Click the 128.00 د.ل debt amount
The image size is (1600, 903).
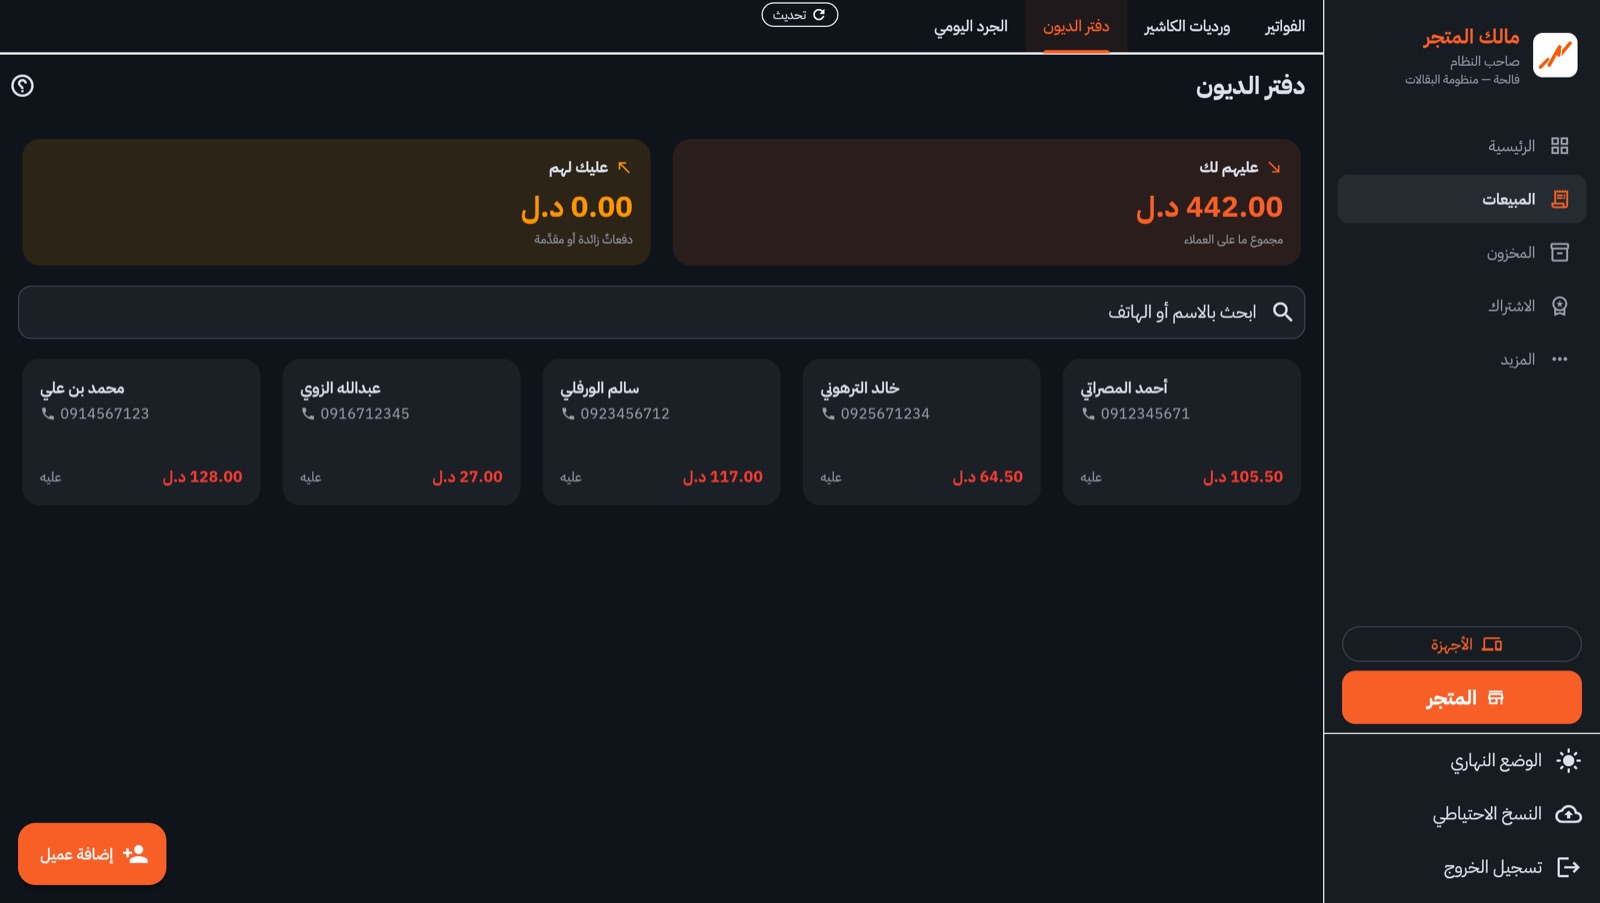tap(203, 477)
